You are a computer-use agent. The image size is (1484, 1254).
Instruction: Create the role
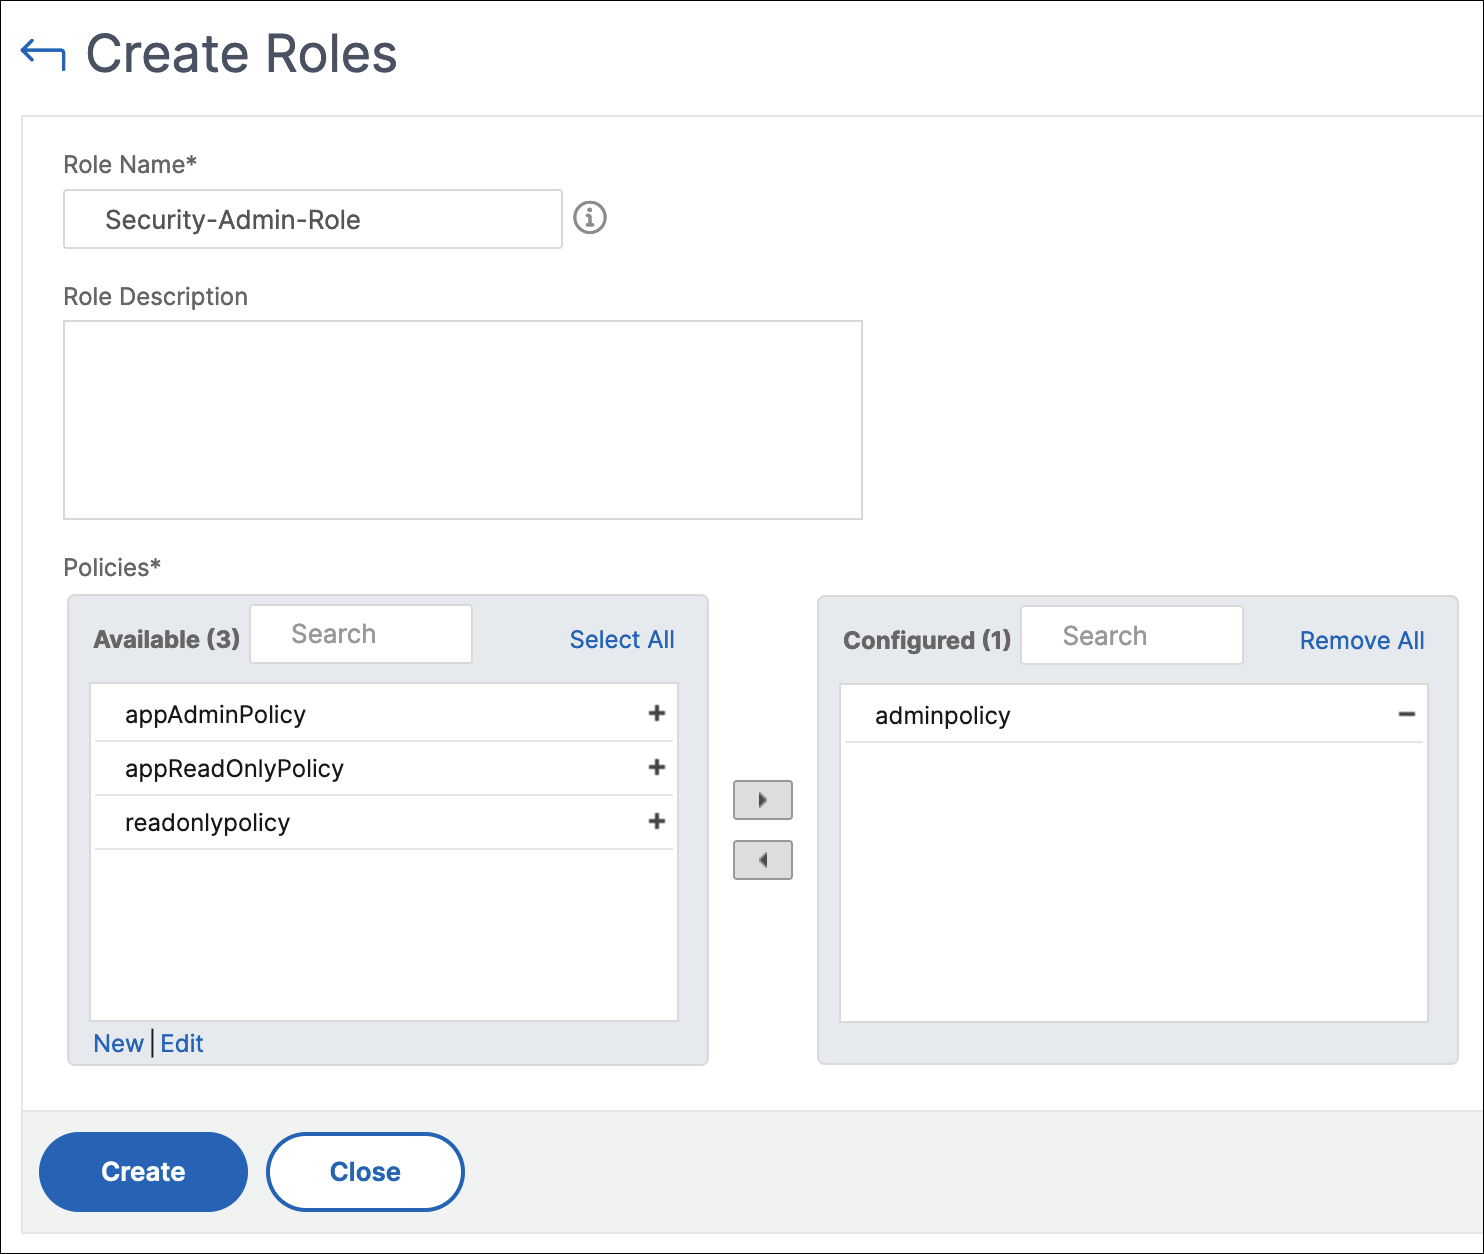[x=143, y=1172]
